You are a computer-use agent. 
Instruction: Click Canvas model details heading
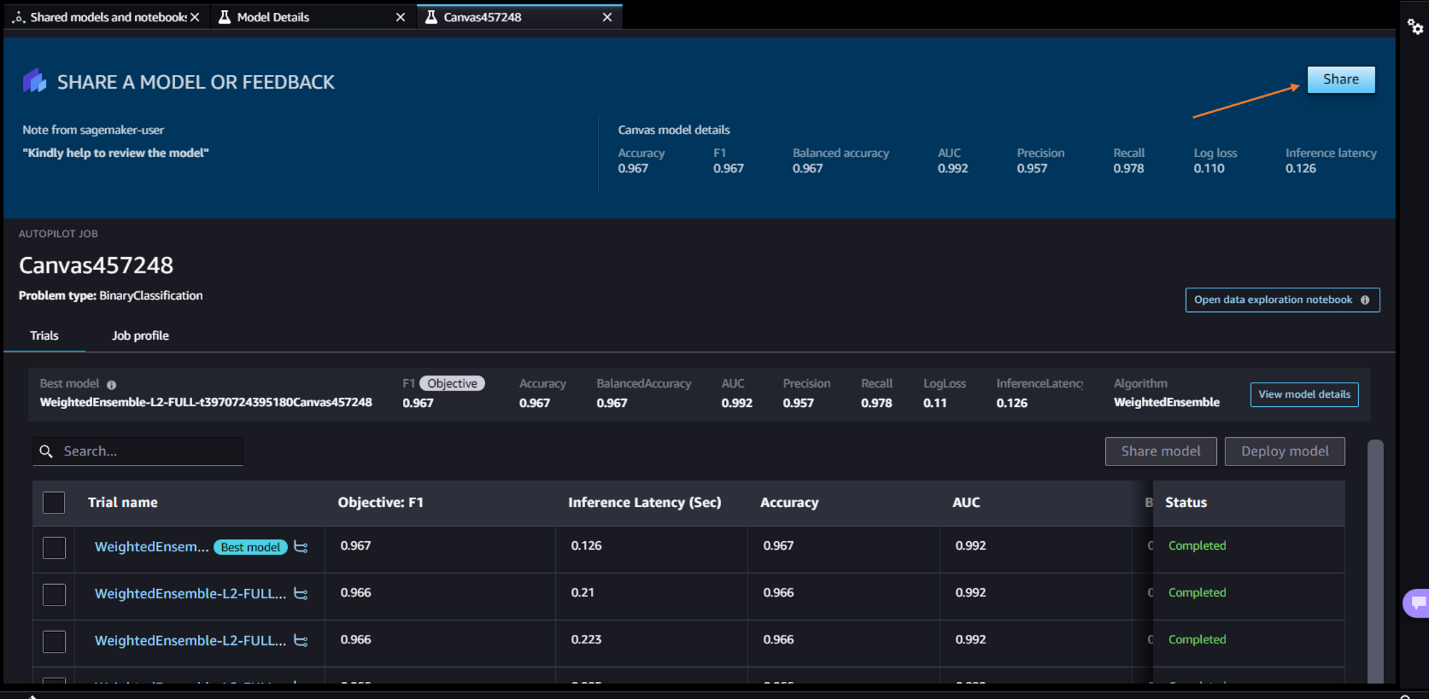coord(674,130)
